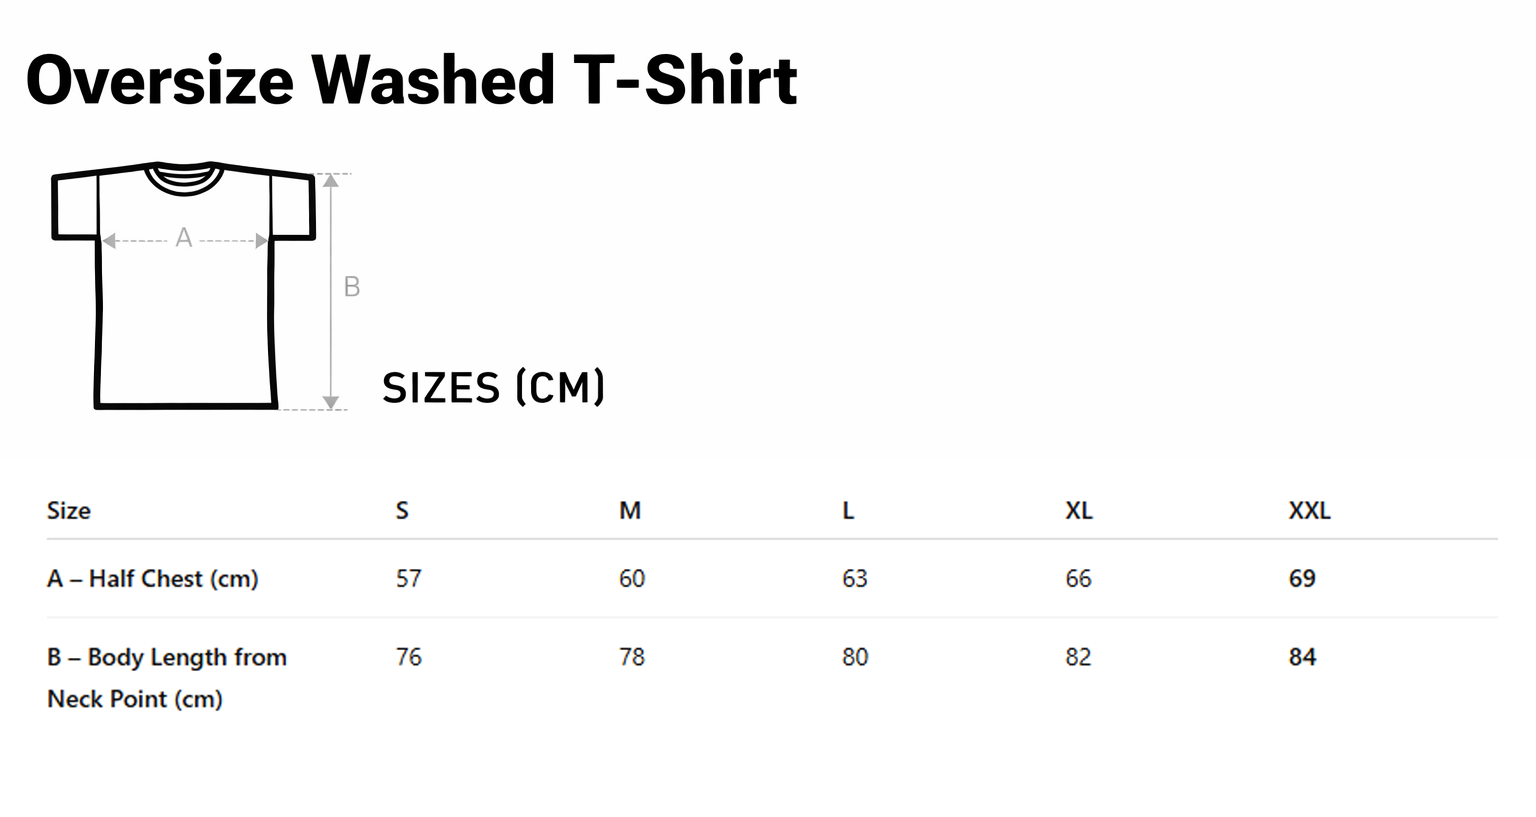
Task: Click body length value 76 for S
Action: 409,657
